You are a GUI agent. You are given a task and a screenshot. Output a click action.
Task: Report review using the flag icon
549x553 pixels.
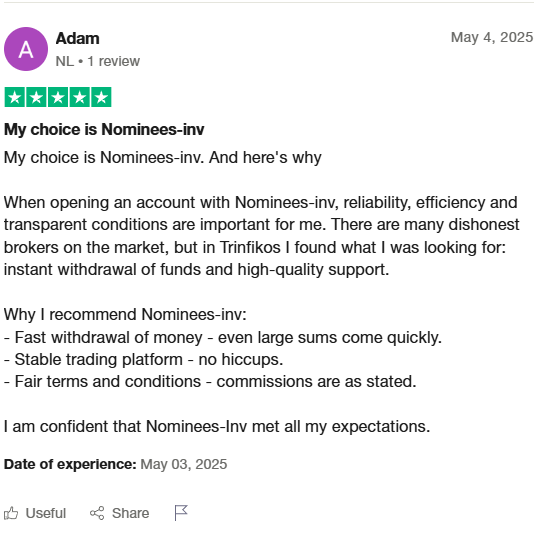[x=181, y=513]
